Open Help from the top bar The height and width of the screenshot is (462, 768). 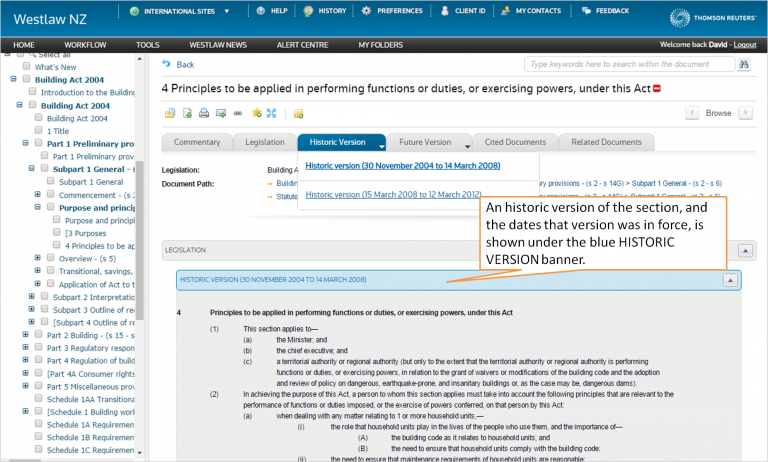pyautogui.click(x=272, y=11)
